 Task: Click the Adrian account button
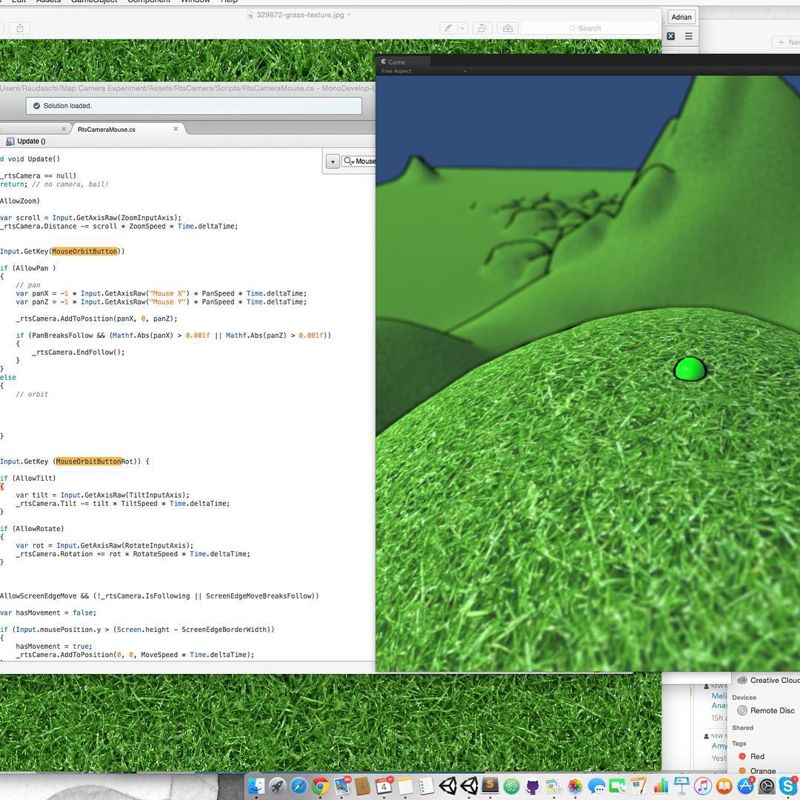pos(681,18)
